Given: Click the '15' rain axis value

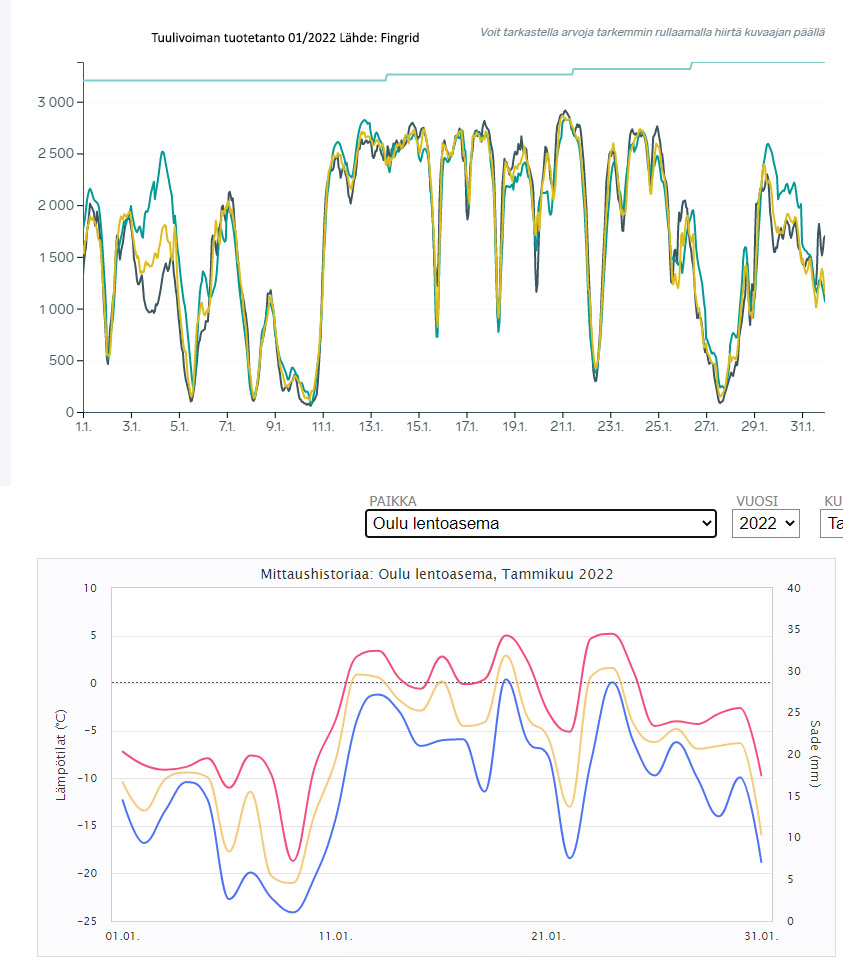Looking at the screenshot, I should [x=794, y=796].
